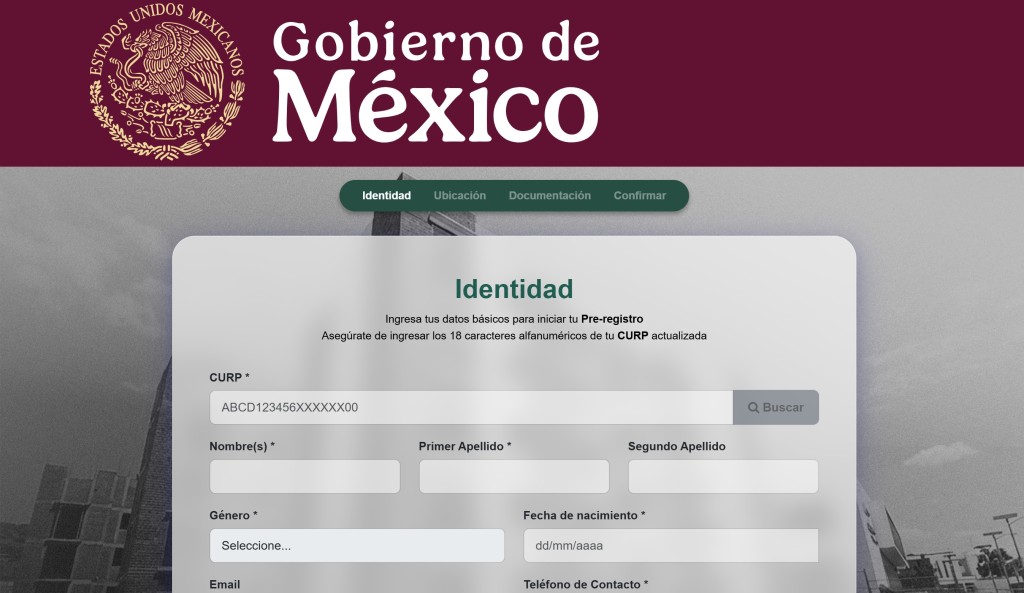Click the 'Asegúrate de ingresar los 18 caracteres' instruction text
The image size is (1024, 593).
(514, 336)
